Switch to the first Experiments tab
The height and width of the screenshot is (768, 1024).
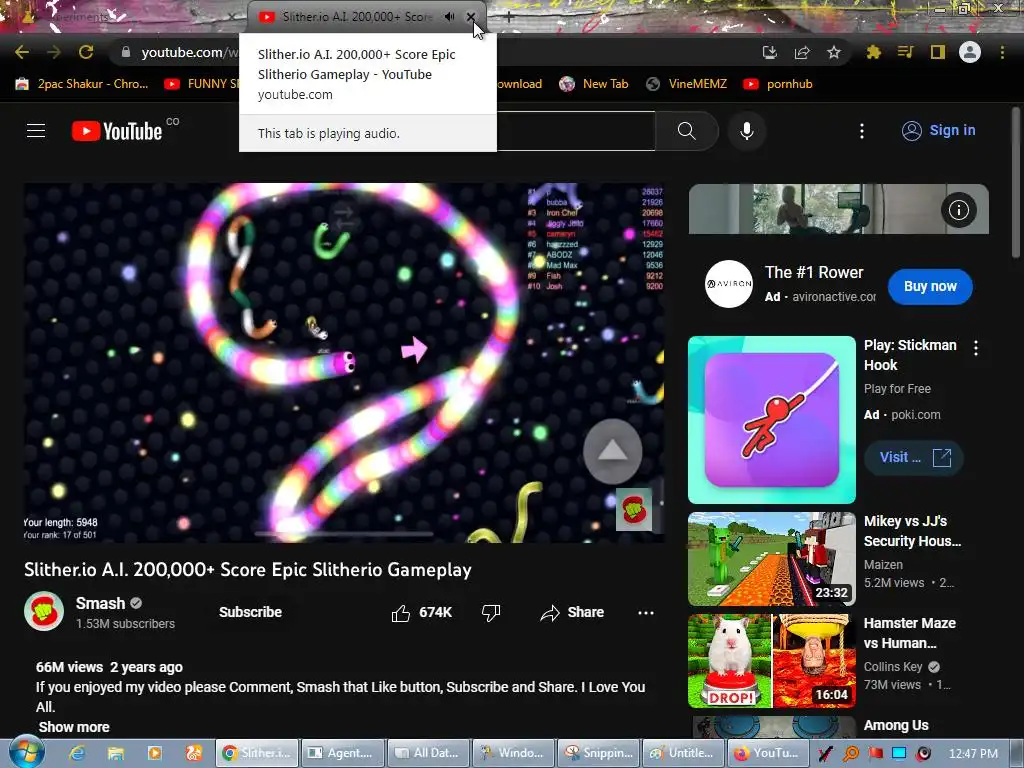point(124,17)
